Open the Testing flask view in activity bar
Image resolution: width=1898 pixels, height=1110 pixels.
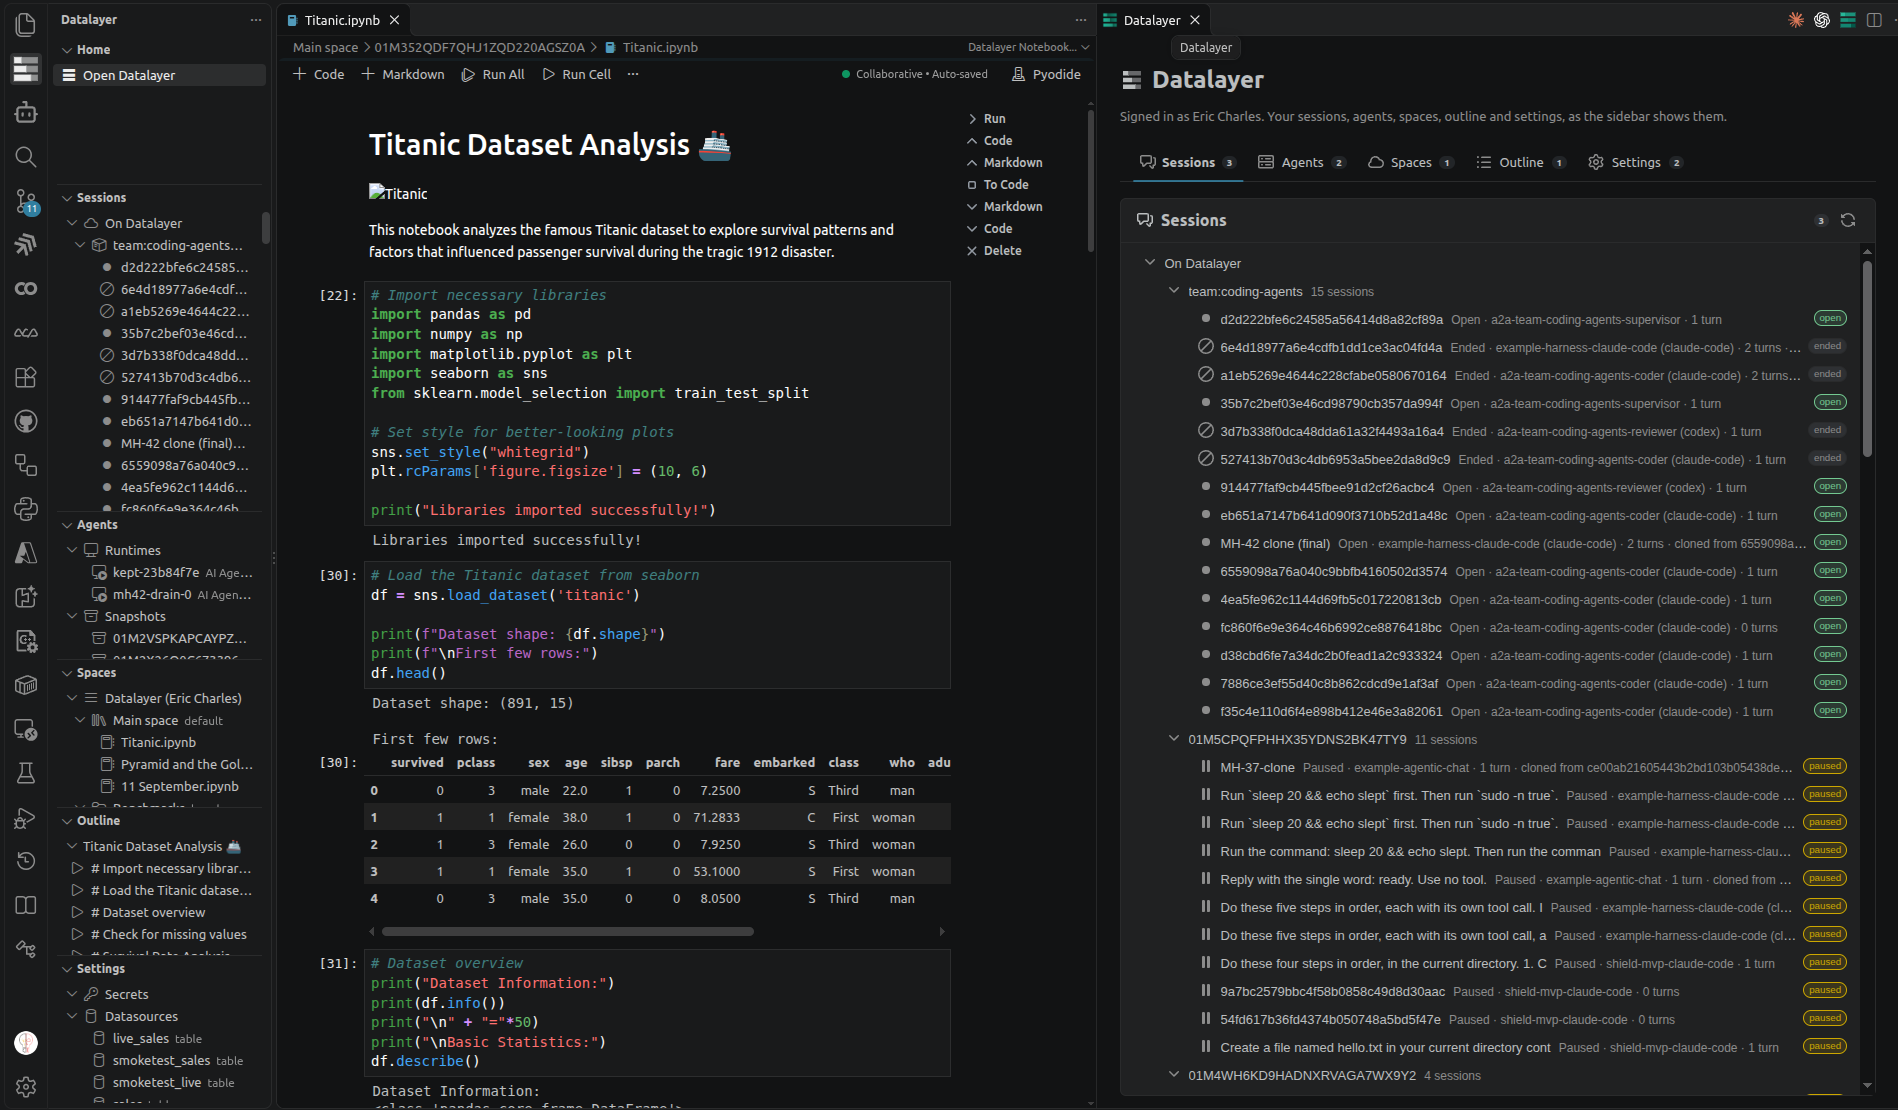pos(26,773)
